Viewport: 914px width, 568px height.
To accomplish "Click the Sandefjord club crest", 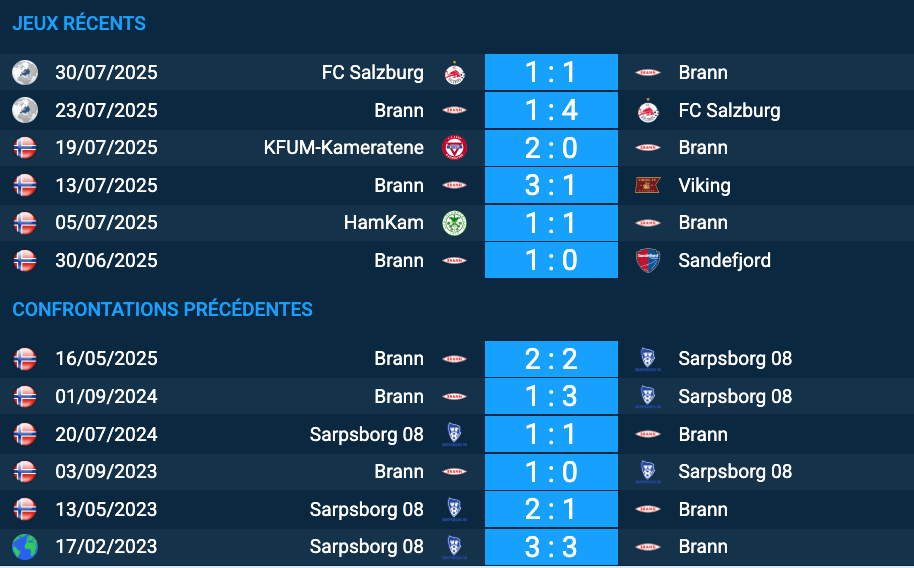I will click(x=647, y=260).
